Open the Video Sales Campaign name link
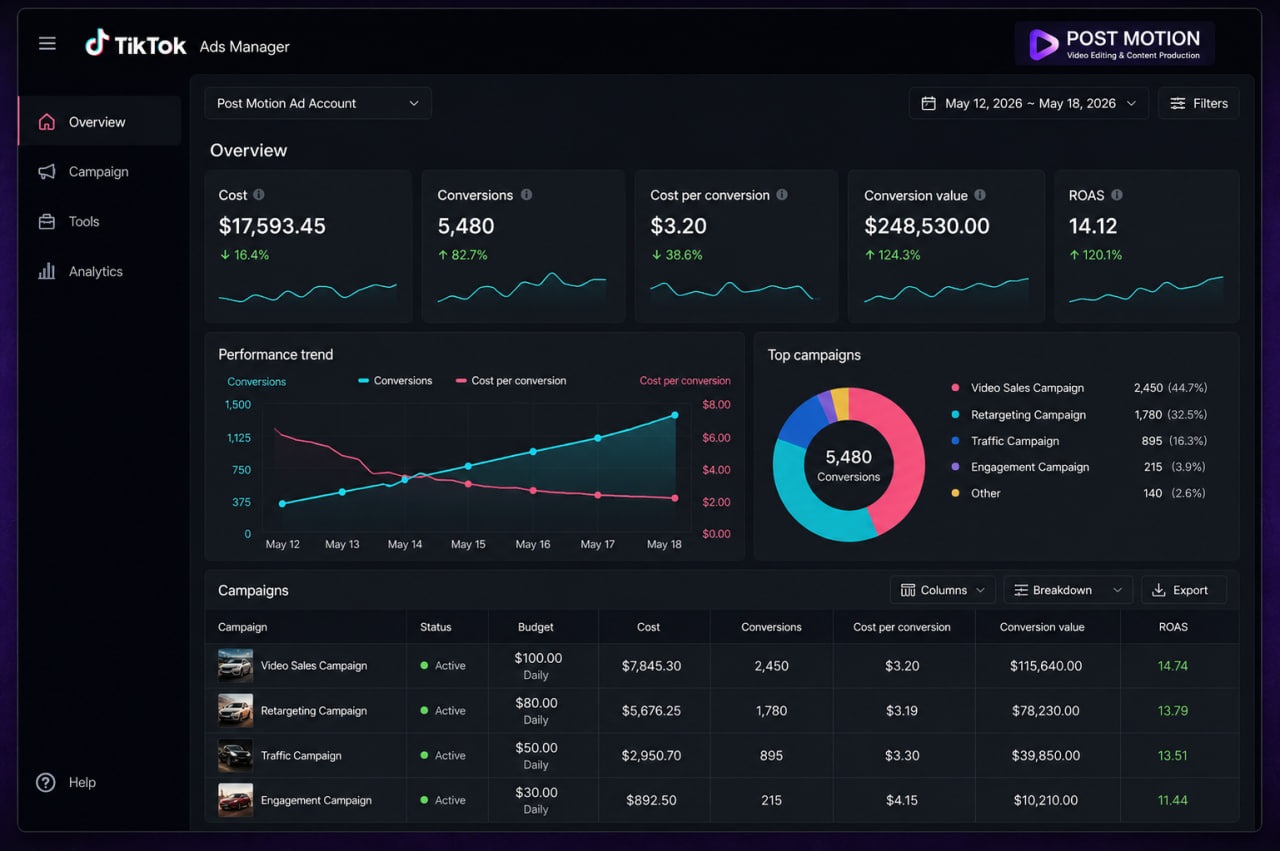 314,665
